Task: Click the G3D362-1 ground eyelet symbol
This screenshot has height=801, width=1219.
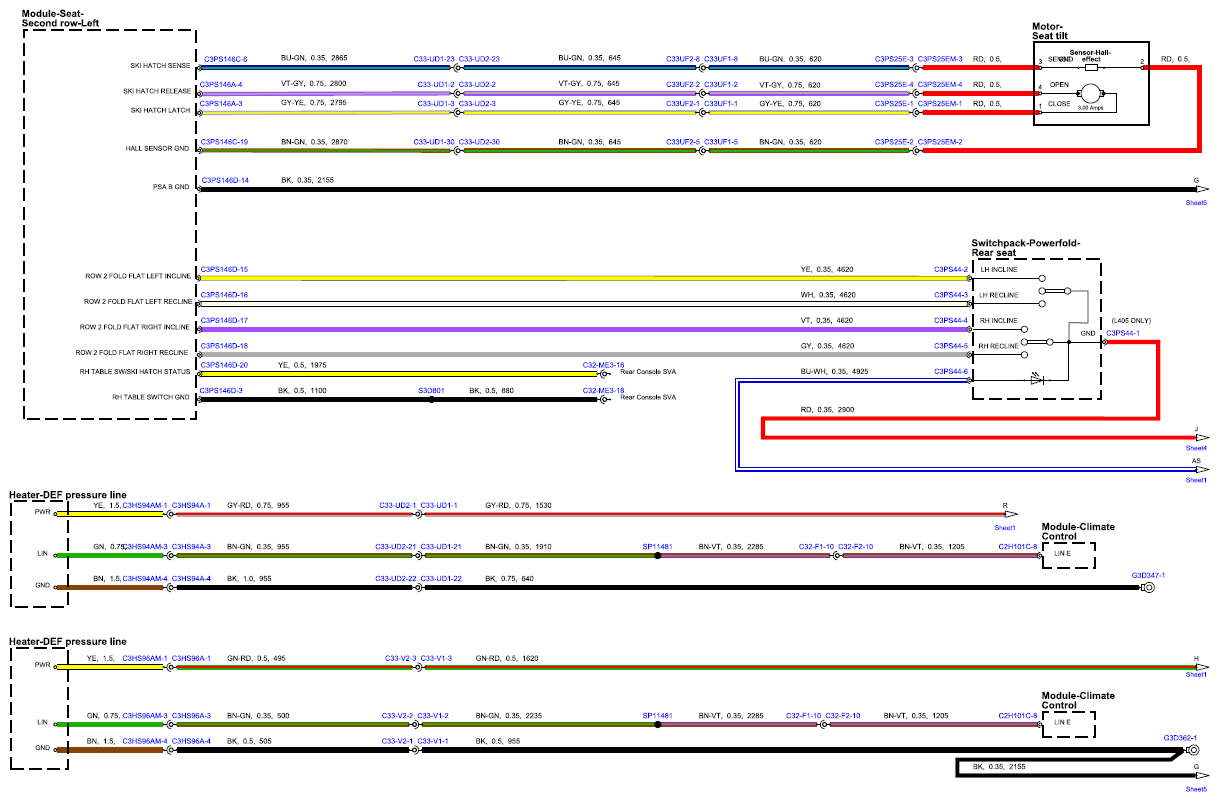Action: tap(1193, 749)
